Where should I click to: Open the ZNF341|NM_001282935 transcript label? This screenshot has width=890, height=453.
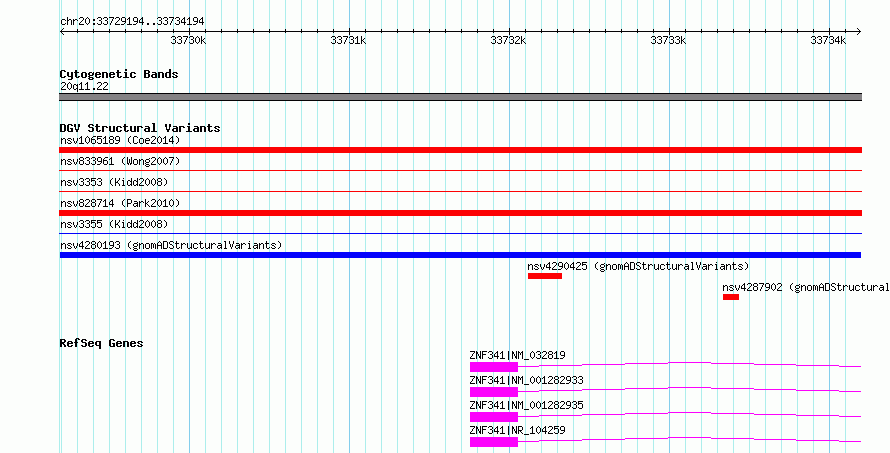pyautogui.click(x=526, y=405)
